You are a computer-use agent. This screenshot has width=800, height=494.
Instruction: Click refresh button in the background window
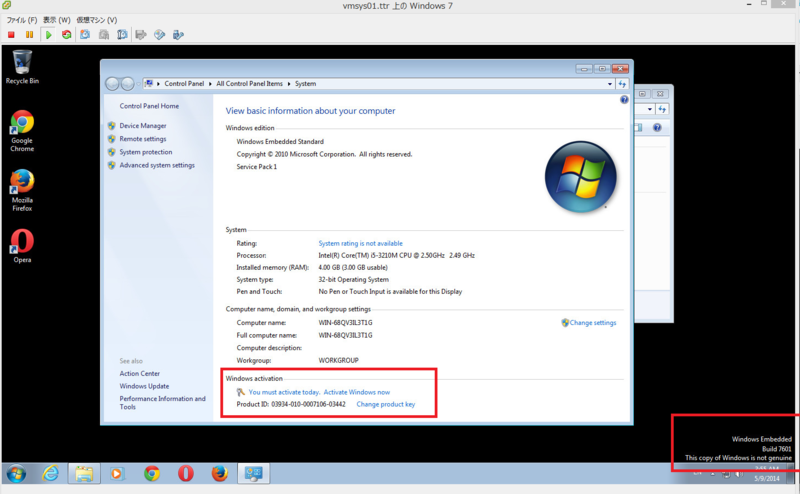(662, 109)
